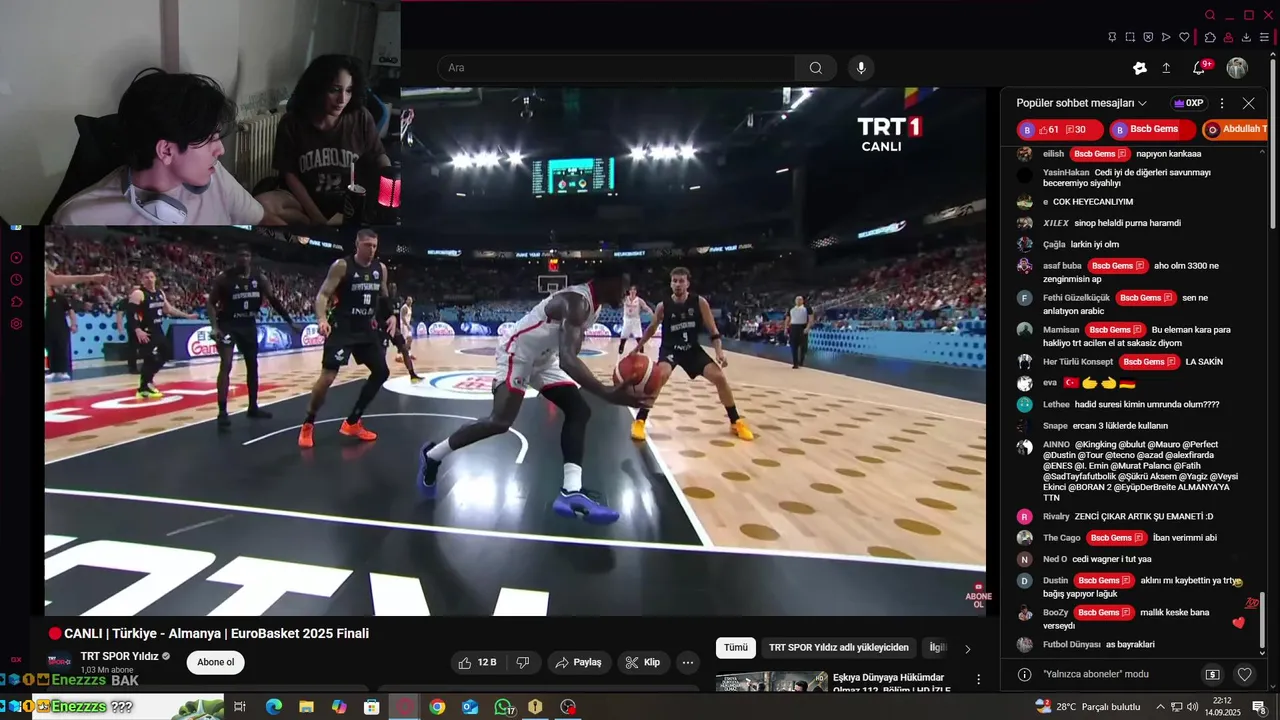Click chat author name YasinHakan
1280x720 pixels.
(x=1066, y=172)
